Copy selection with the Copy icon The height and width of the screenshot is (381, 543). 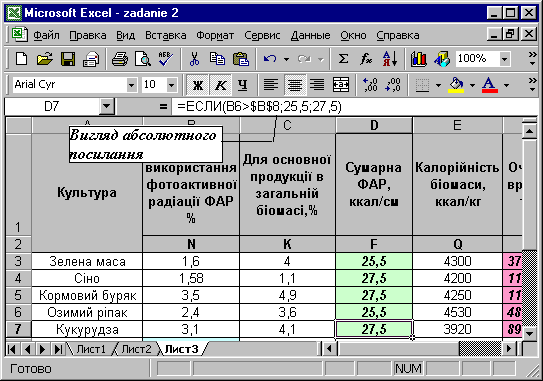[217, 59]
